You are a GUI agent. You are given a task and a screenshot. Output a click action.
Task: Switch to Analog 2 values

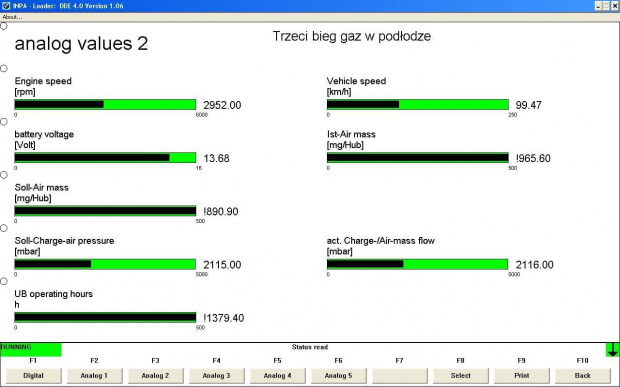[155, 376]
